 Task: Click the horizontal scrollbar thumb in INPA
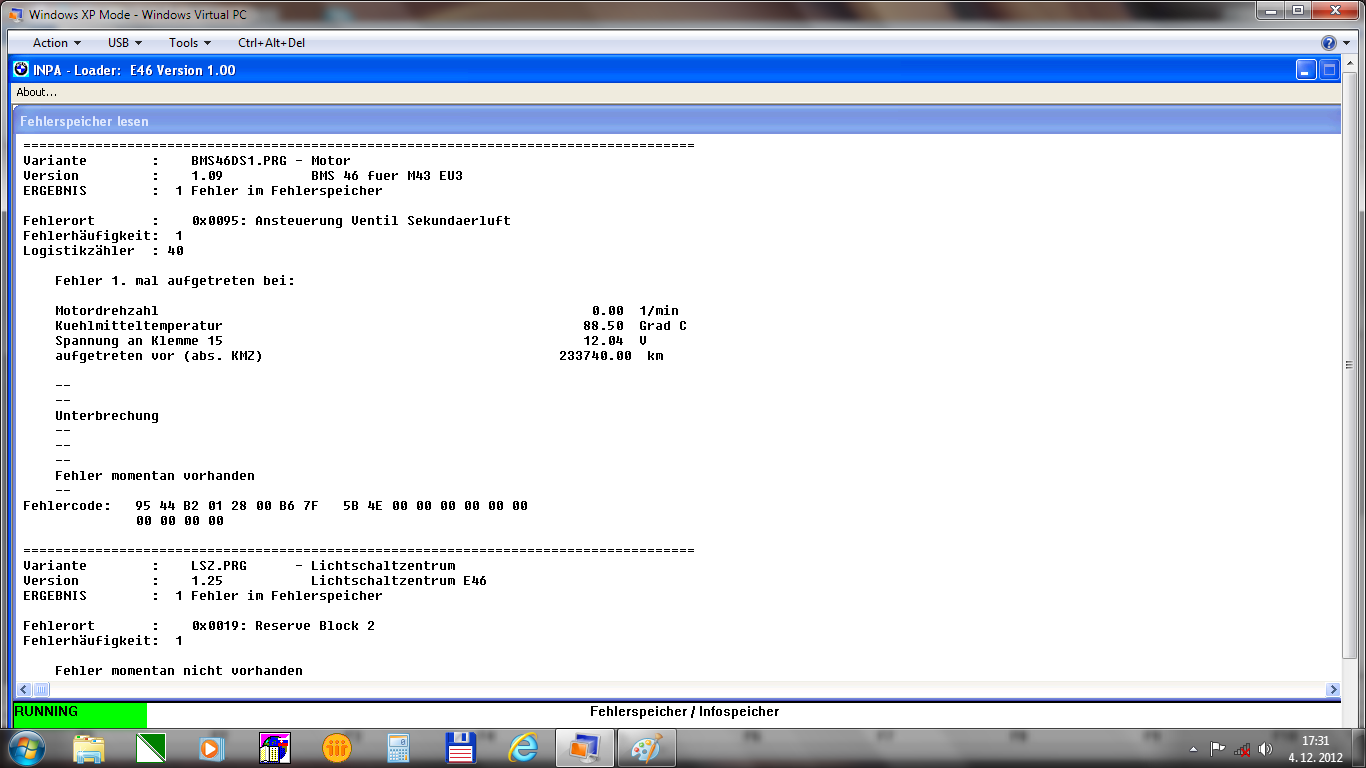pyautogui.click(x=42, y=689)
